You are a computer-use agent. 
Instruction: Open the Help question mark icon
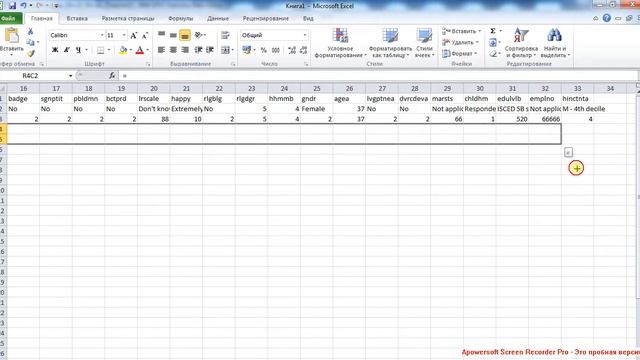[x=607, y=18]
